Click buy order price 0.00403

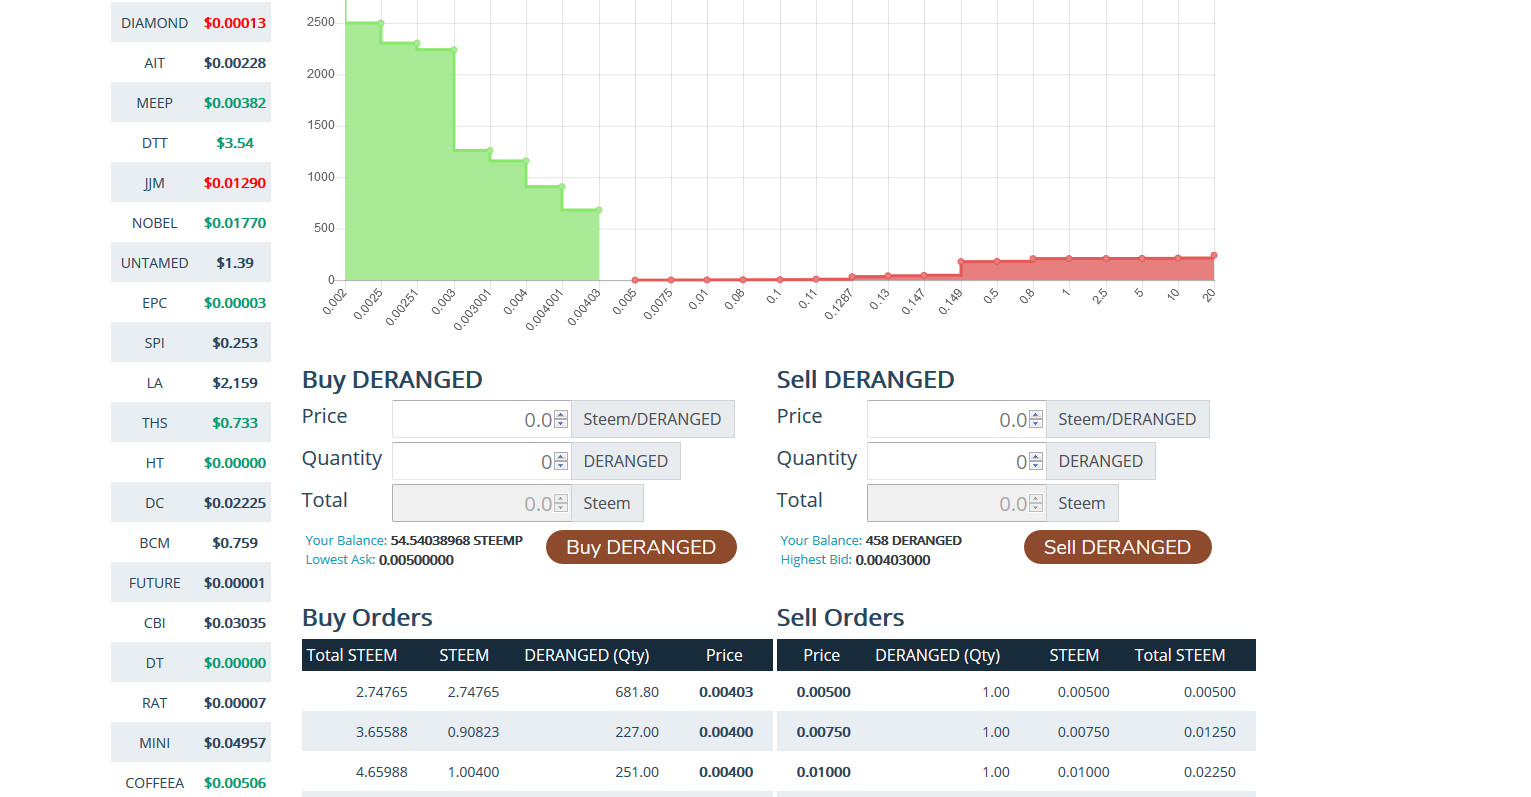[x=726, y=692]
